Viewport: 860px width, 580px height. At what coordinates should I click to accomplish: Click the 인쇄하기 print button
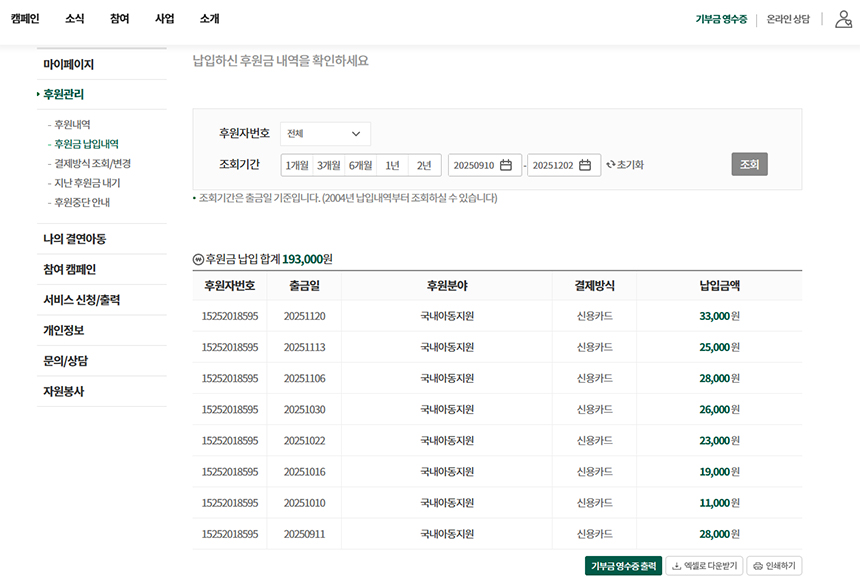click(774, 566)
